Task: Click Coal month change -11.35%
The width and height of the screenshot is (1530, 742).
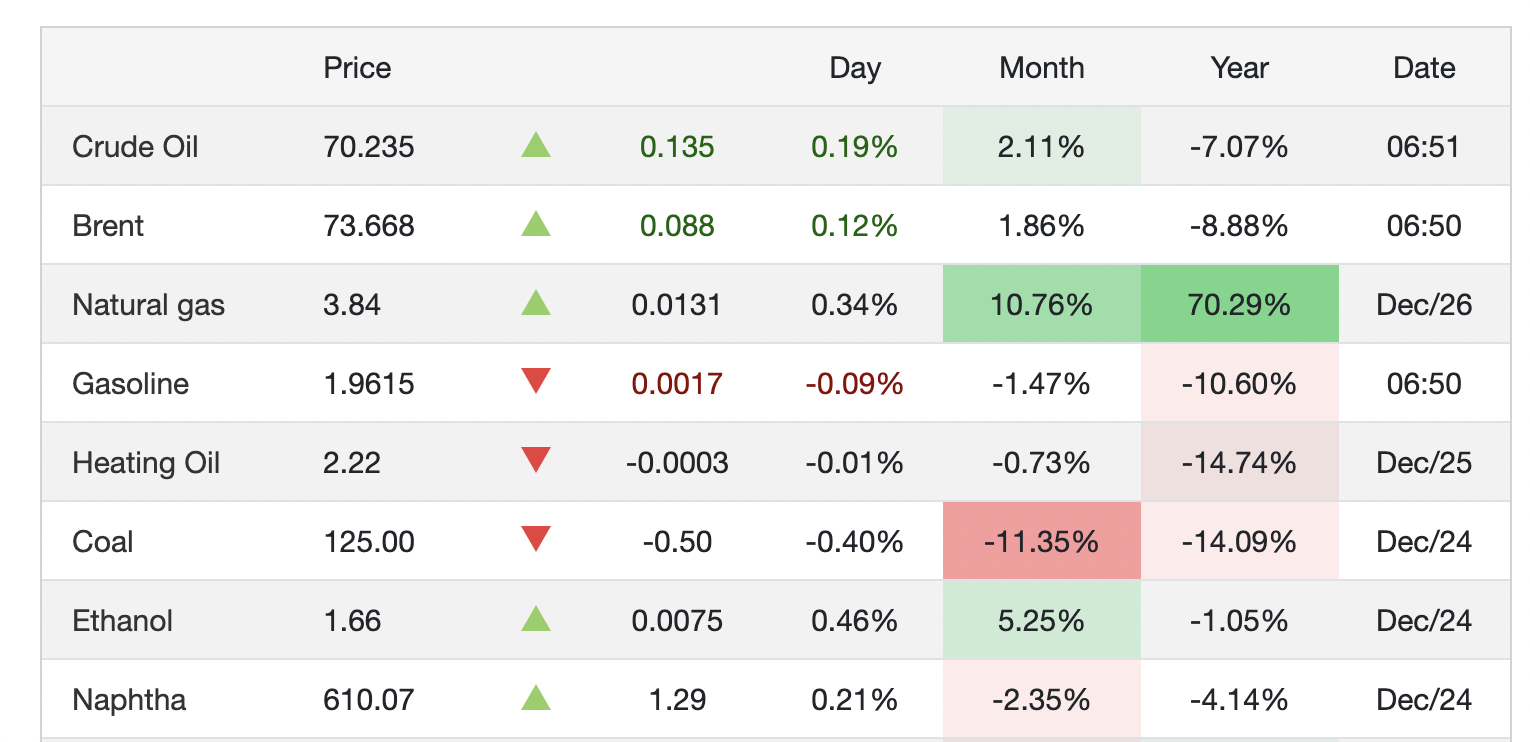Action: (1041, 542)
